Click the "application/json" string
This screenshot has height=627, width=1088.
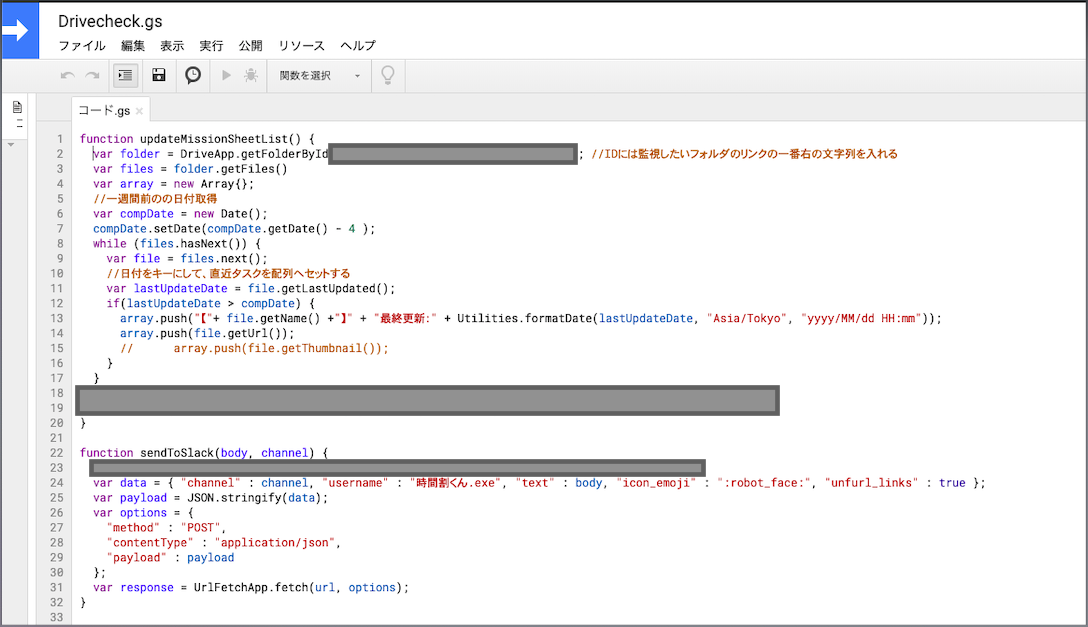tap(275, 542)
